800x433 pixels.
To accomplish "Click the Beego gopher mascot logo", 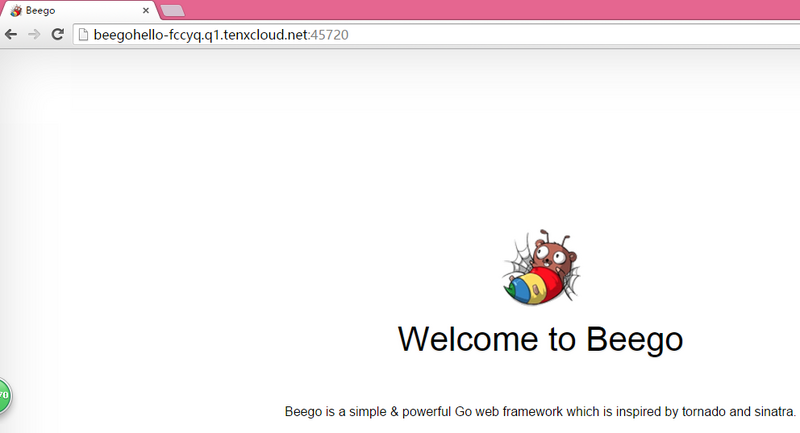I will click(541, 267).
